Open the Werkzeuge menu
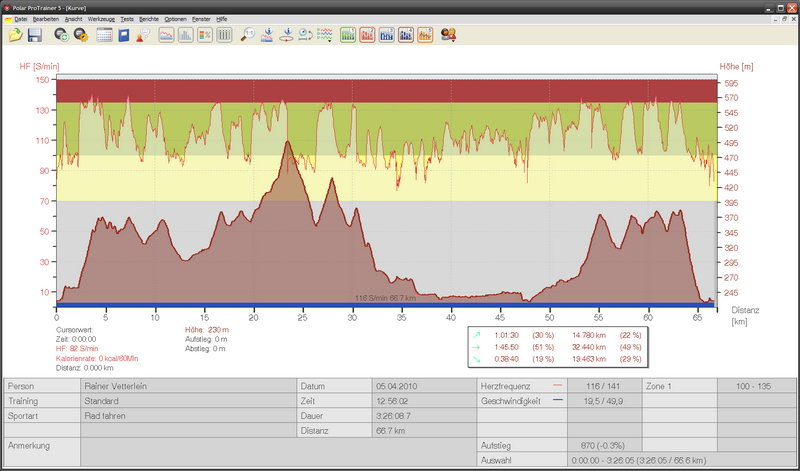800x471 pixels. click(x=101, y=19)
